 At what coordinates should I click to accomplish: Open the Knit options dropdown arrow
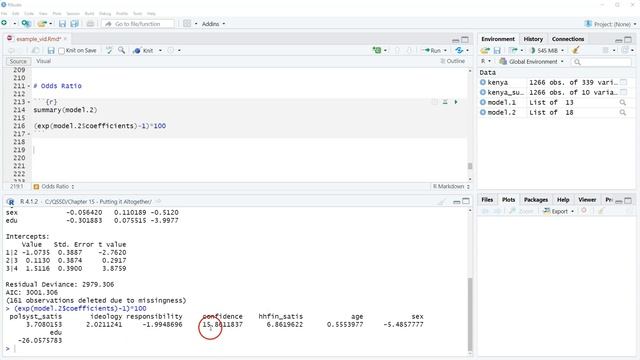tap(160, 51)
